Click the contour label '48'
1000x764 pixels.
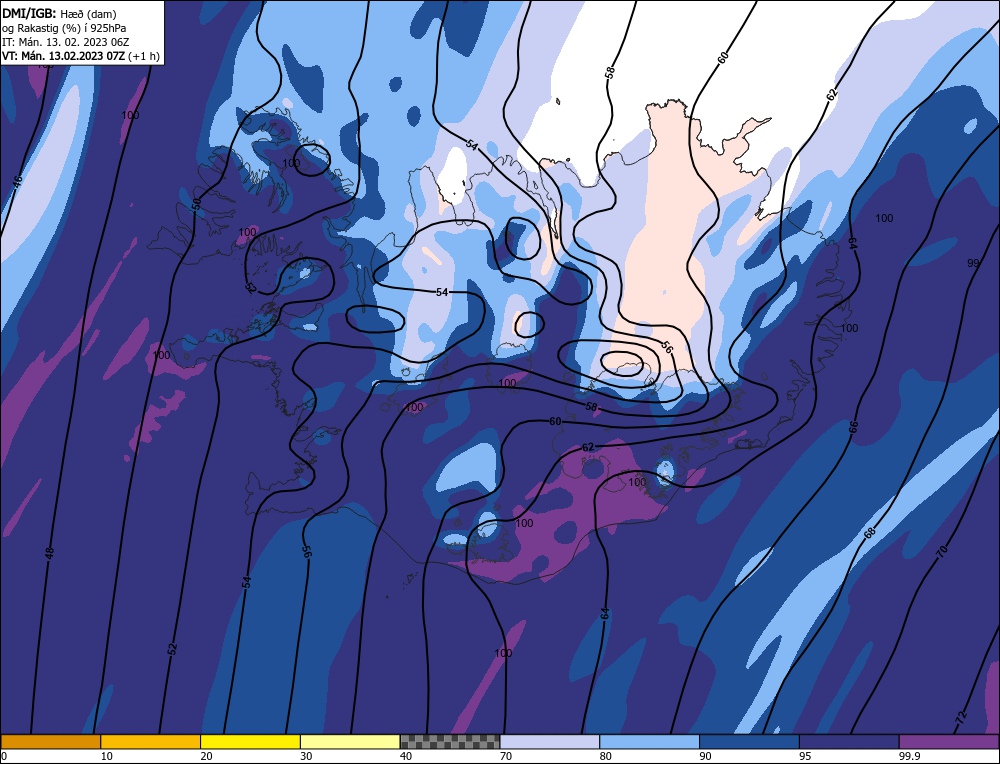(50, 553)
